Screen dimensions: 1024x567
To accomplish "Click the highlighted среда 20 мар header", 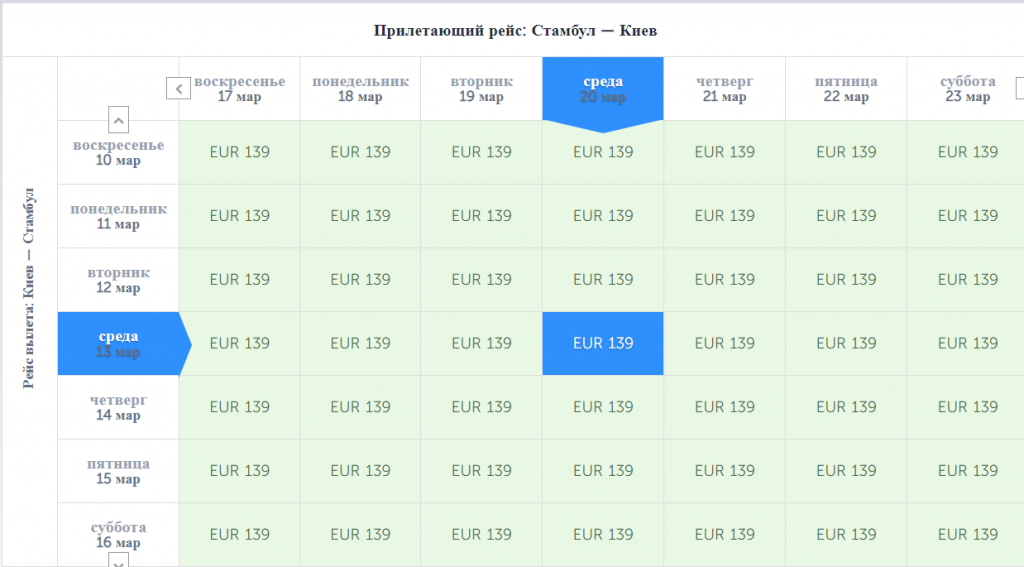I will 603,89.
